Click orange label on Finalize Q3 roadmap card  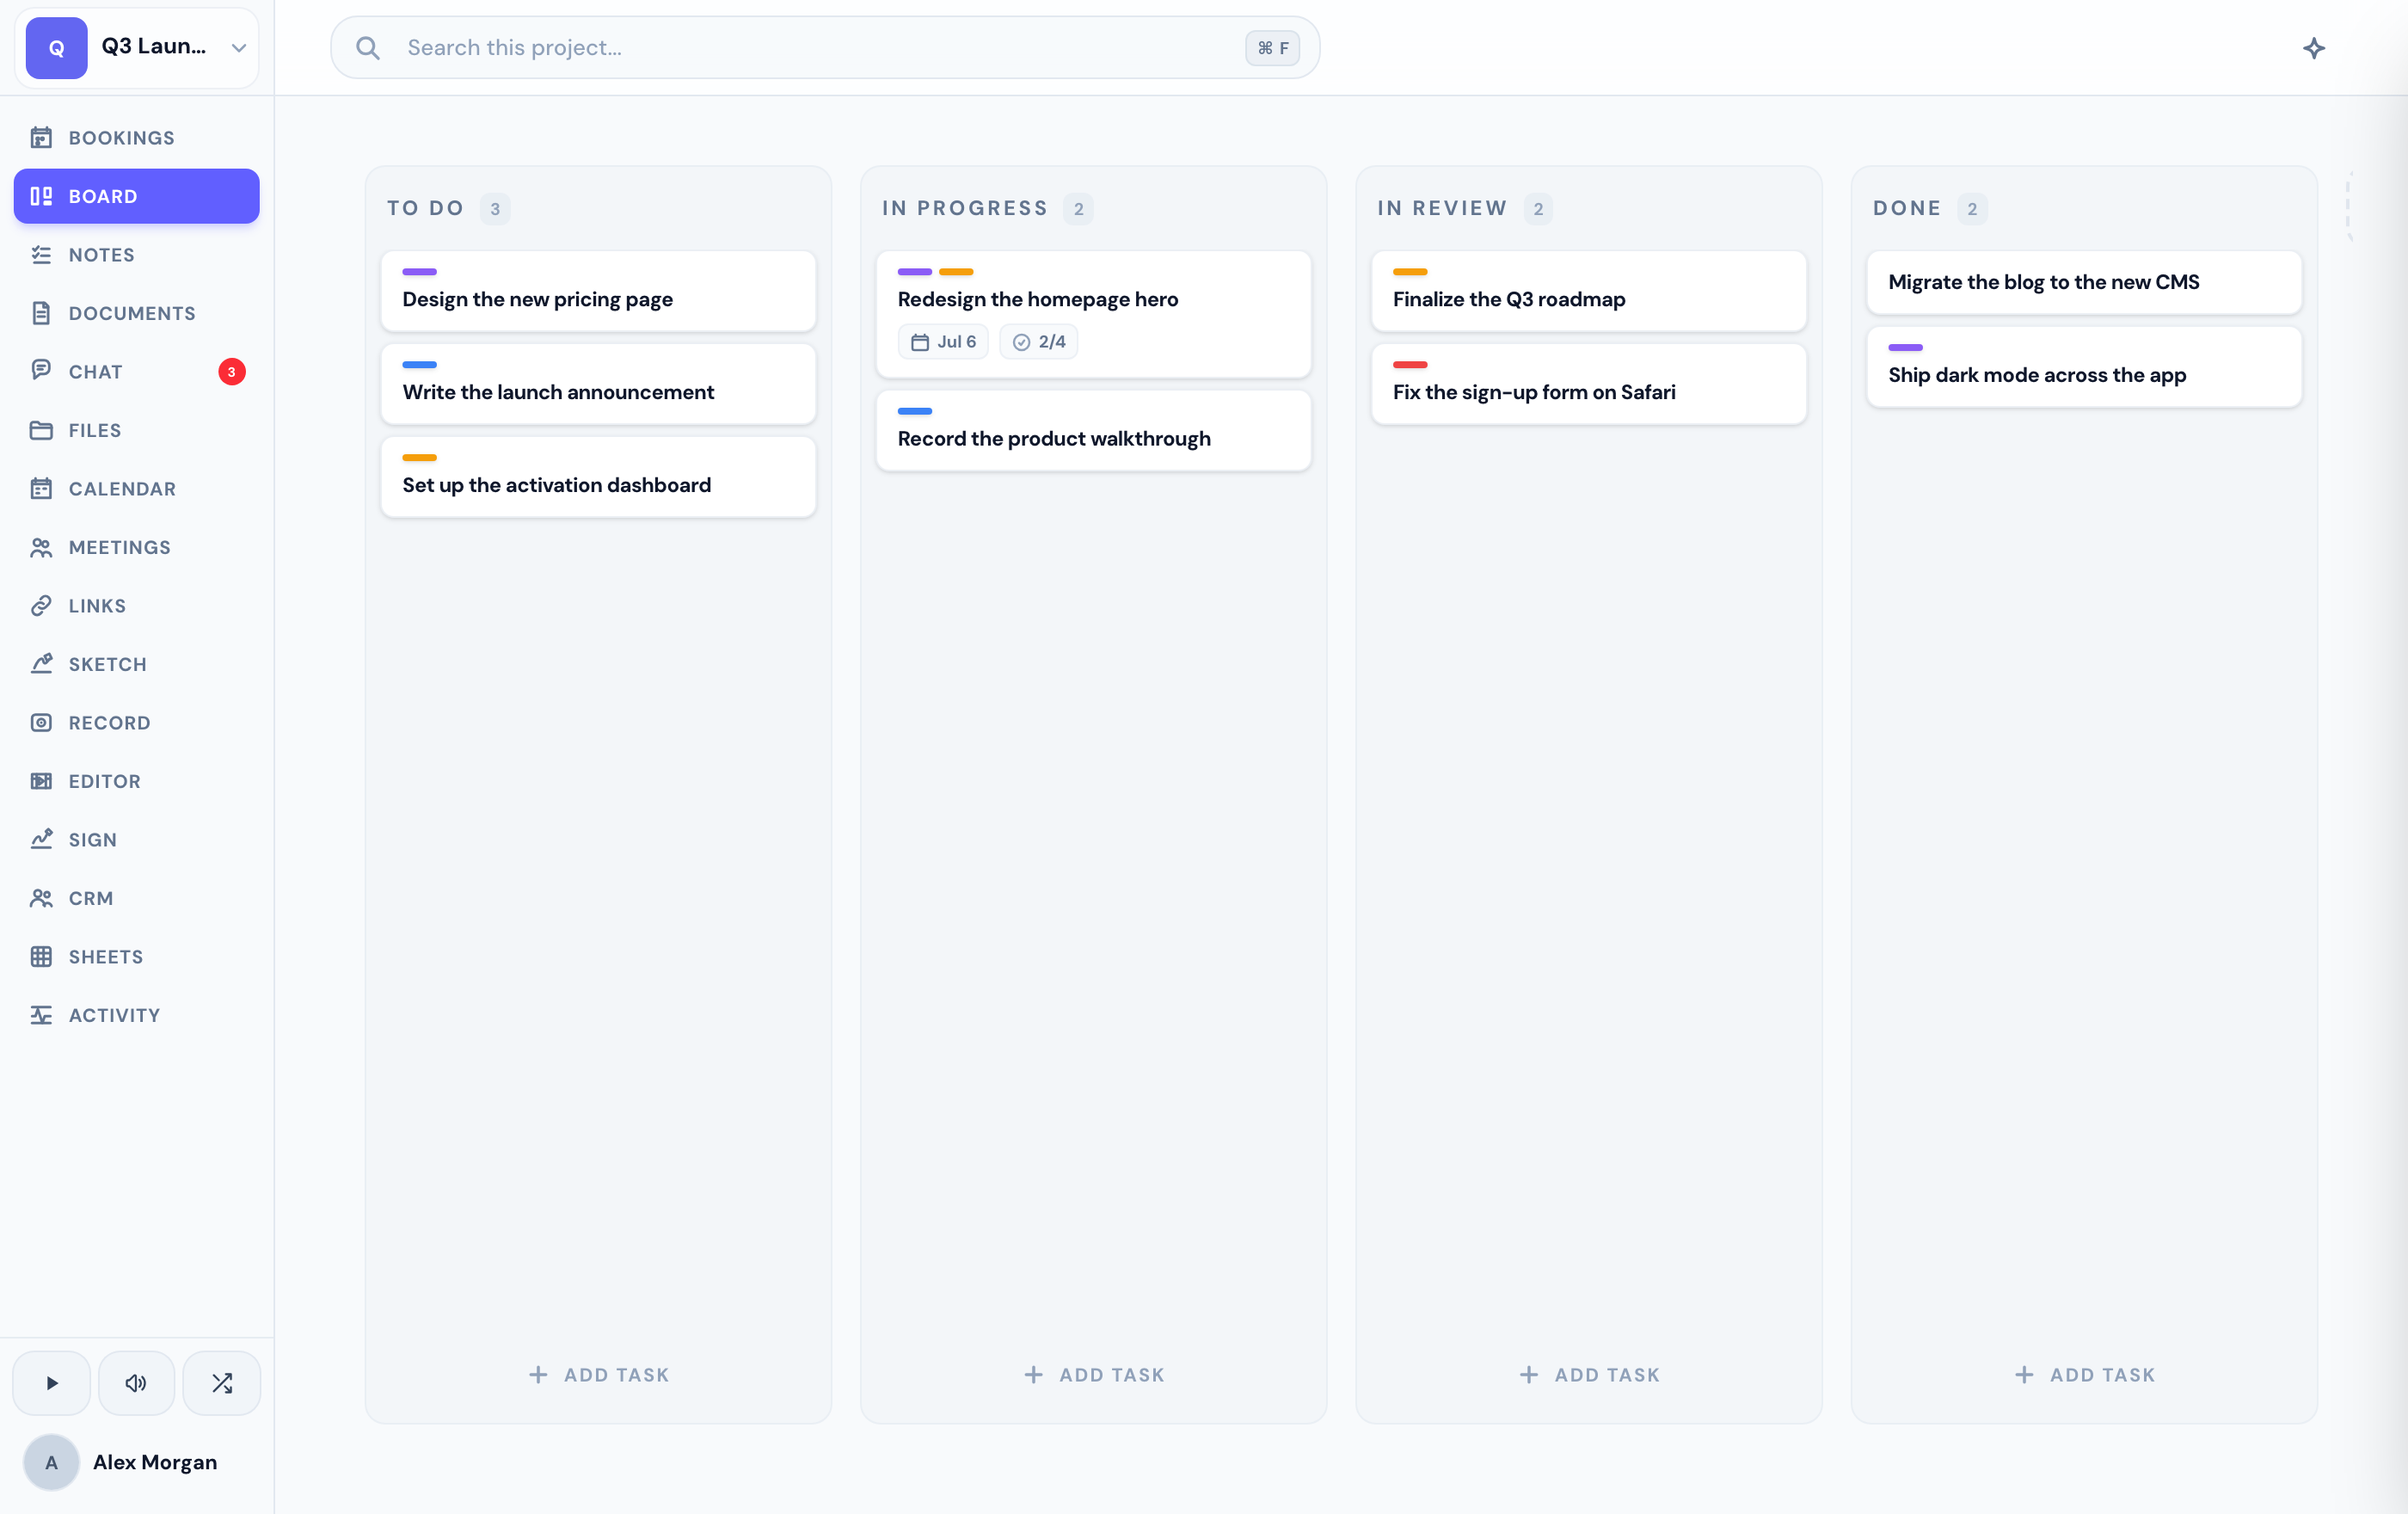(x=1410, y=271)
